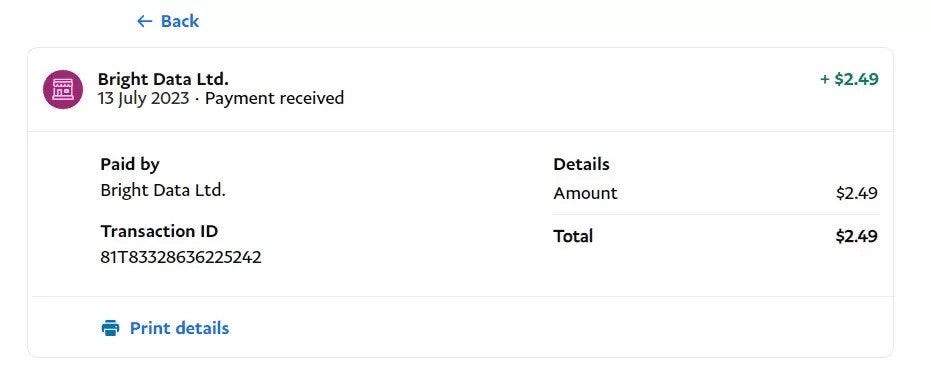Click the bold Total label

pyautogui.click(x=573, y=236)
